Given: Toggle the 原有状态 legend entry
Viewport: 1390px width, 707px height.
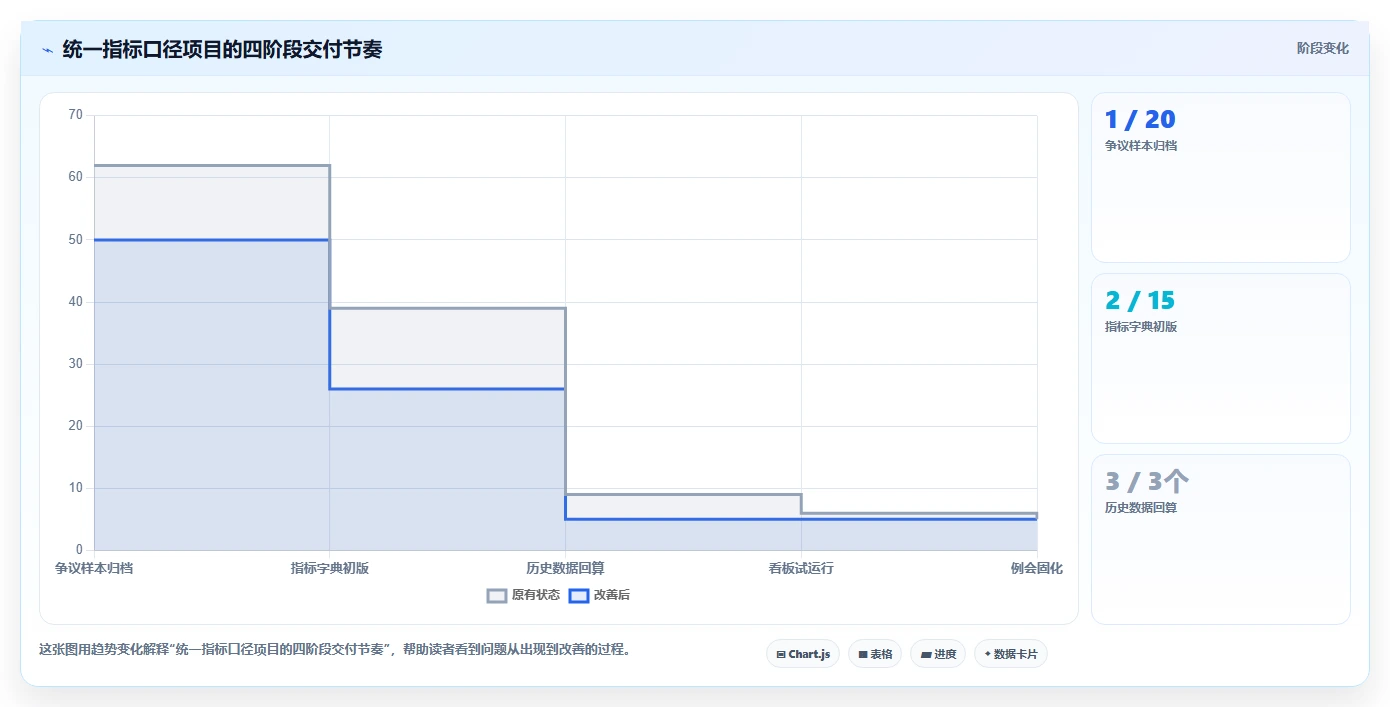Looking at the screenshot, I should coord(523,595).
